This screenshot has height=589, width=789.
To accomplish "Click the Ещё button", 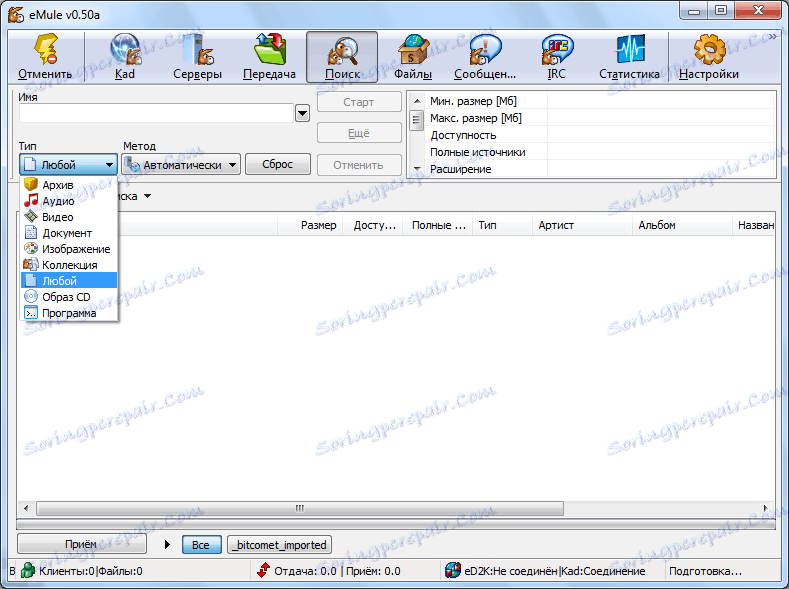I will tap(359, 133).
